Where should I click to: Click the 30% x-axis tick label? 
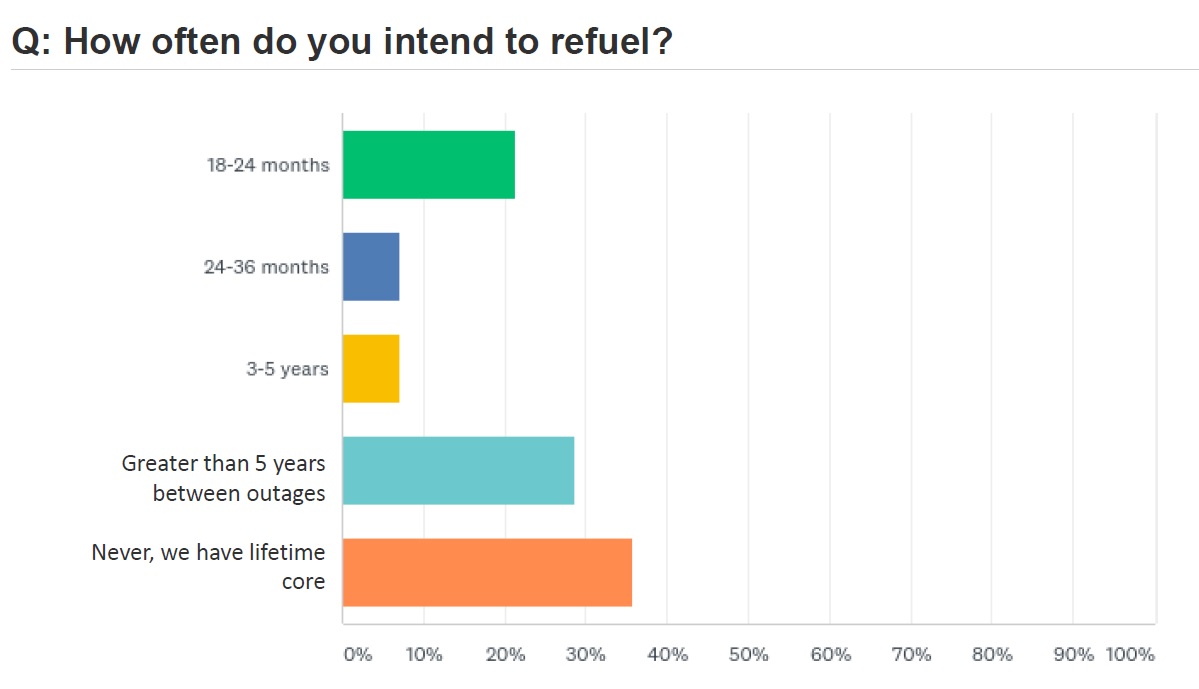(x=586, y=655)
